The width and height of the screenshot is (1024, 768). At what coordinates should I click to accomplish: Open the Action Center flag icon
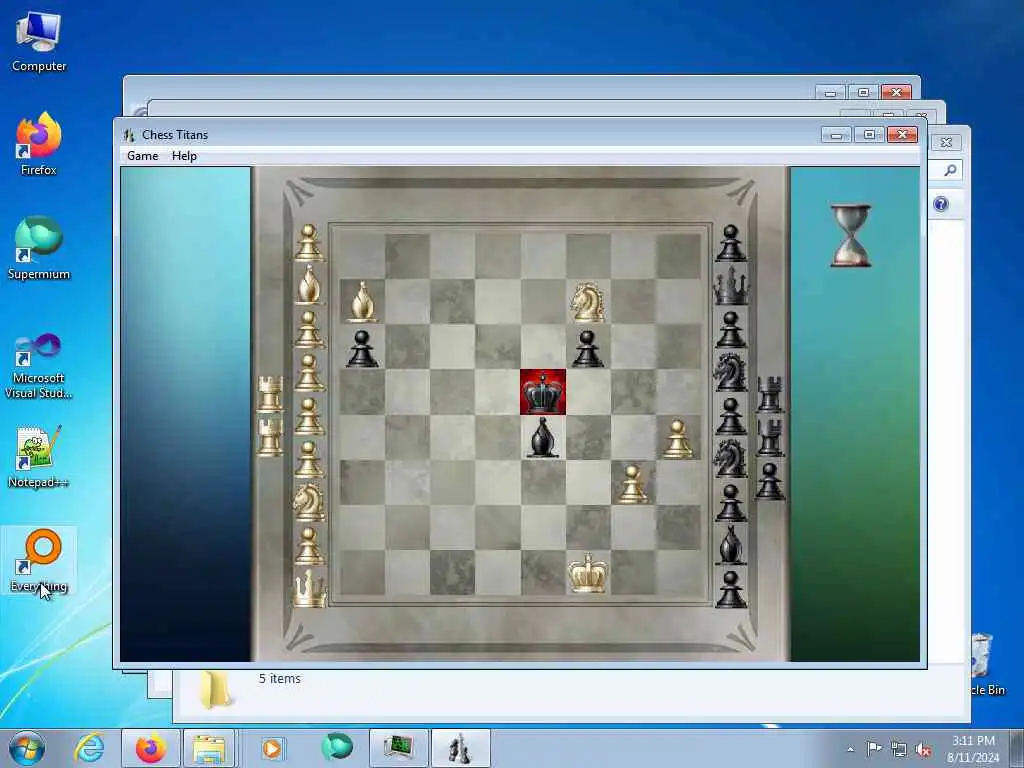pos(874,749)
